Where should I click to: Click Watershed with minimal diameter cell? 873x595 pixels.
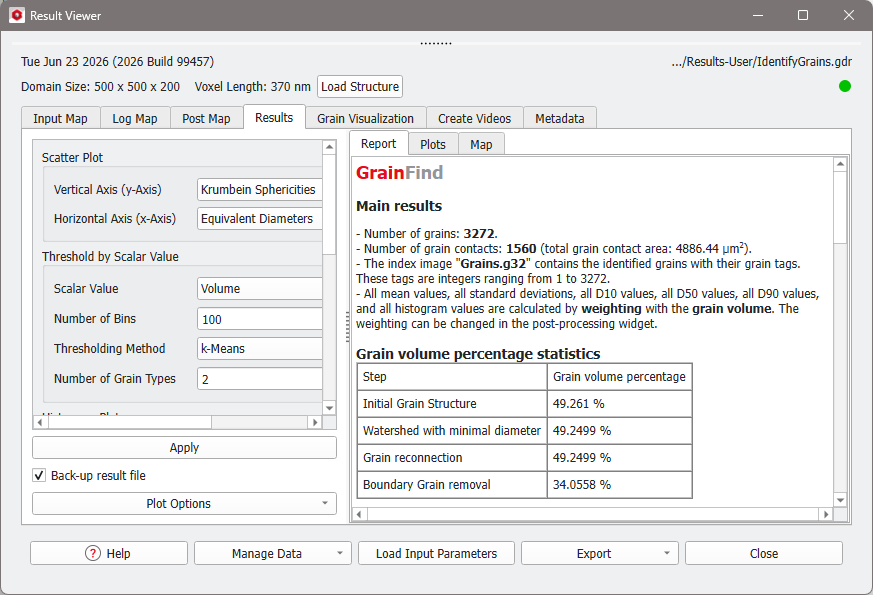tap(452, 430)
